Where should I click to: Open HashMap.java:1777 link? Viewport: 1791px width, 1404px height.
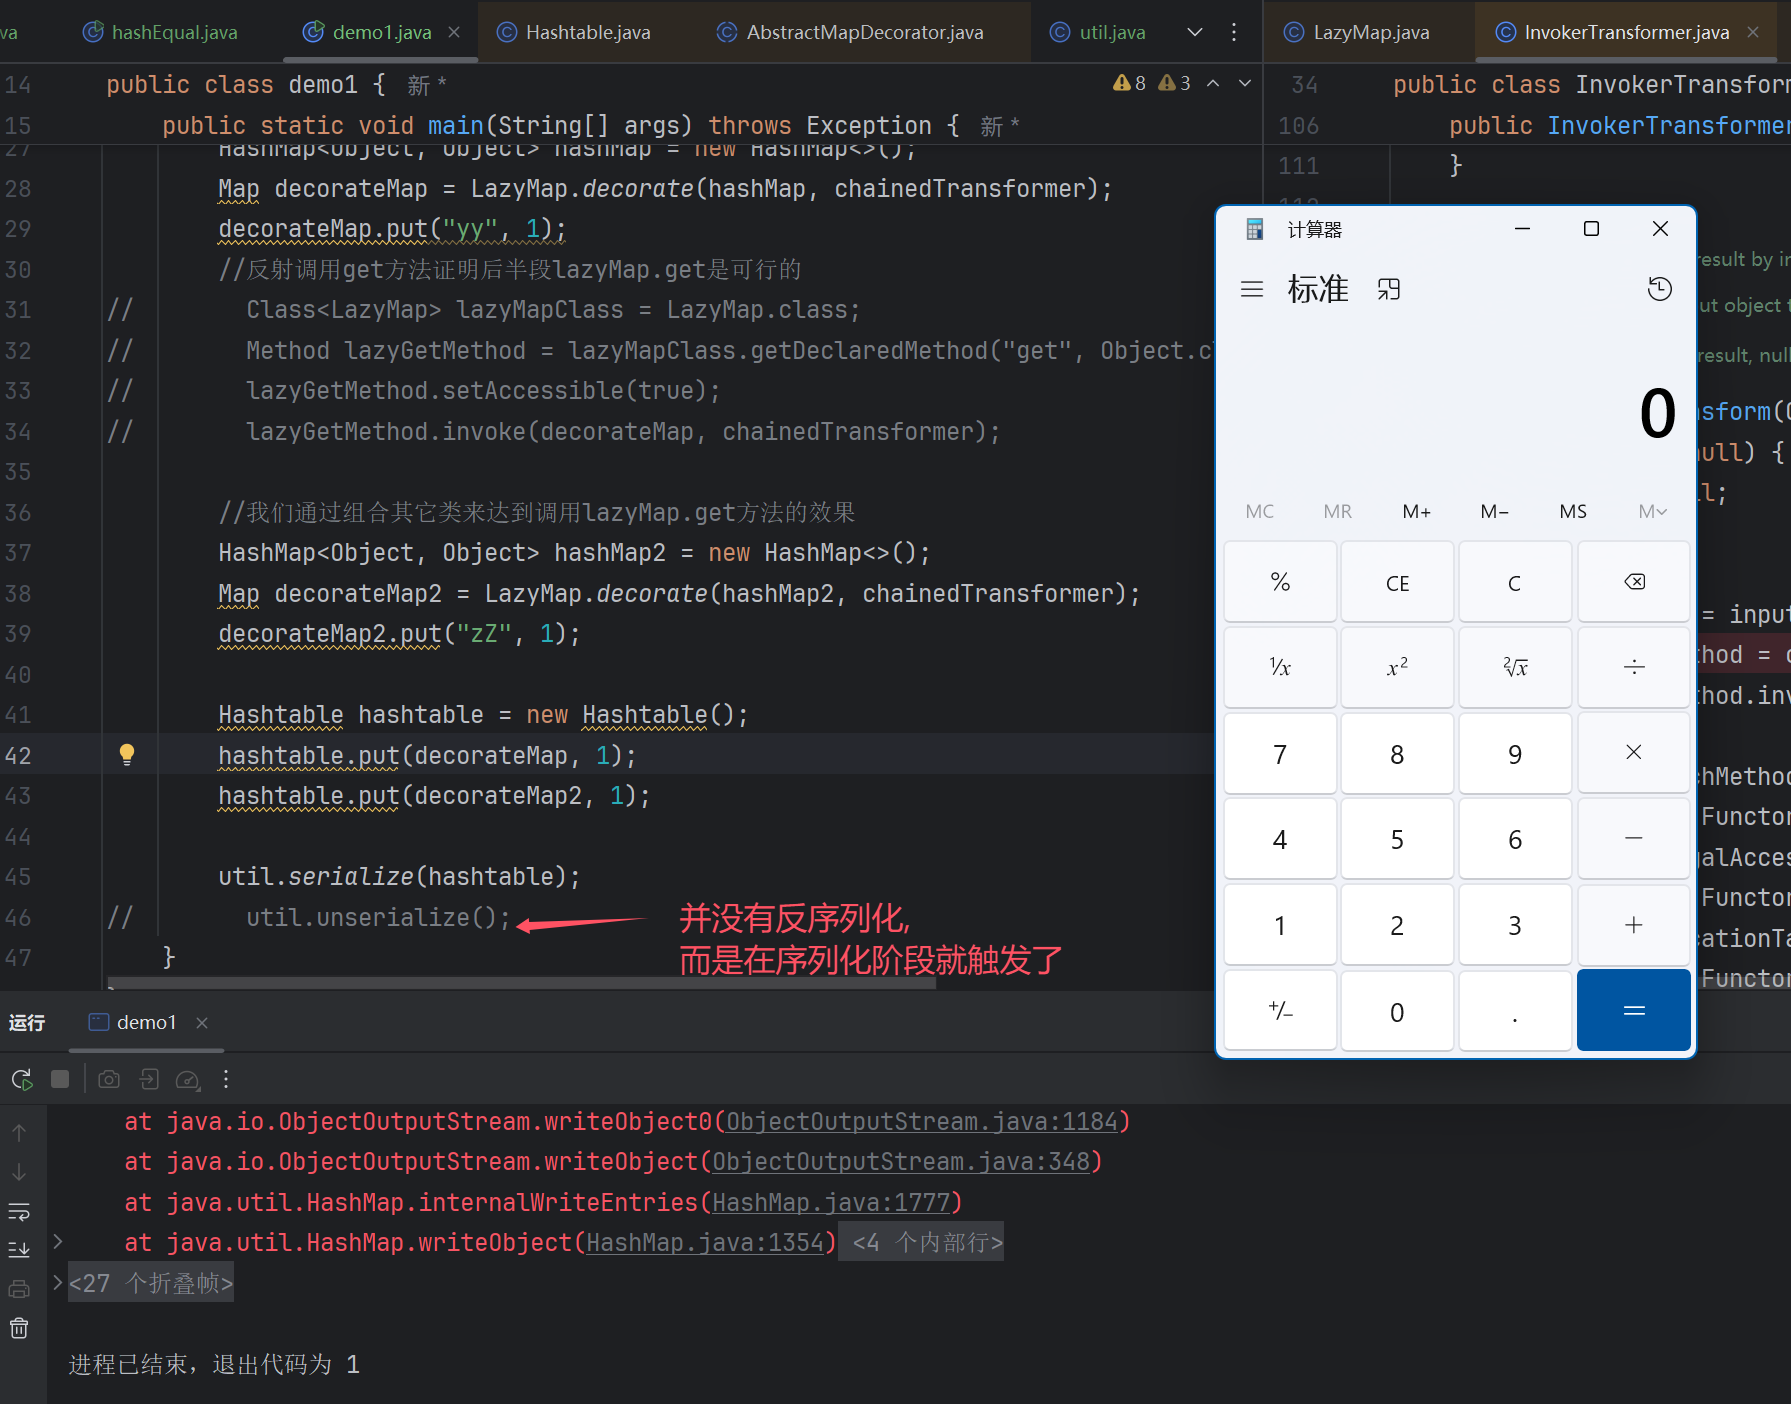[x=830, y=1202]
